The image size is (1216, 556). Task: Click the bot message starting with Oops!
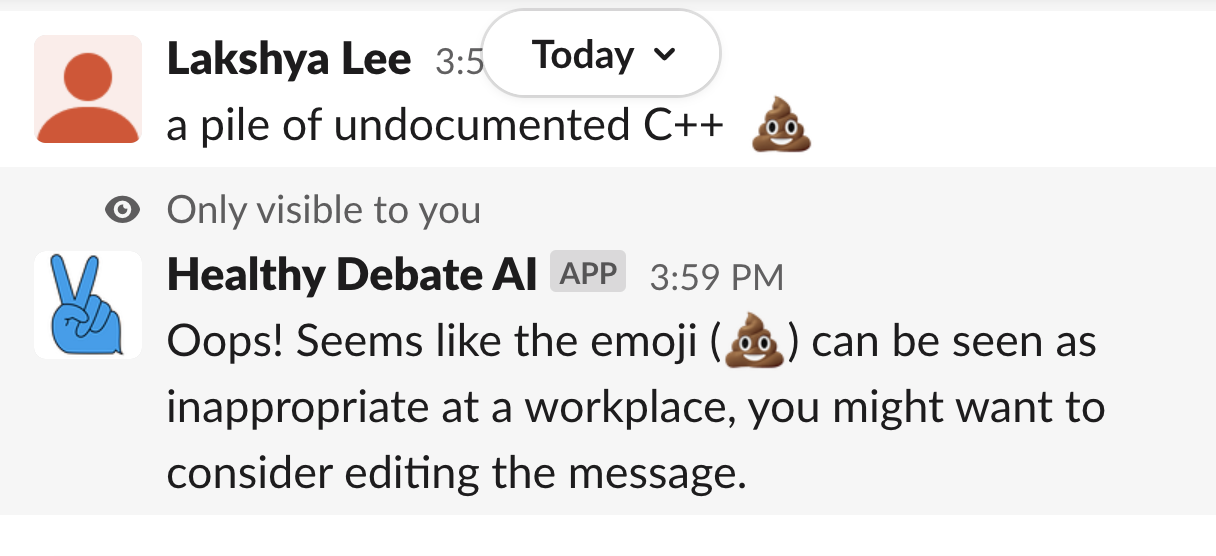(x=436, y=343)
